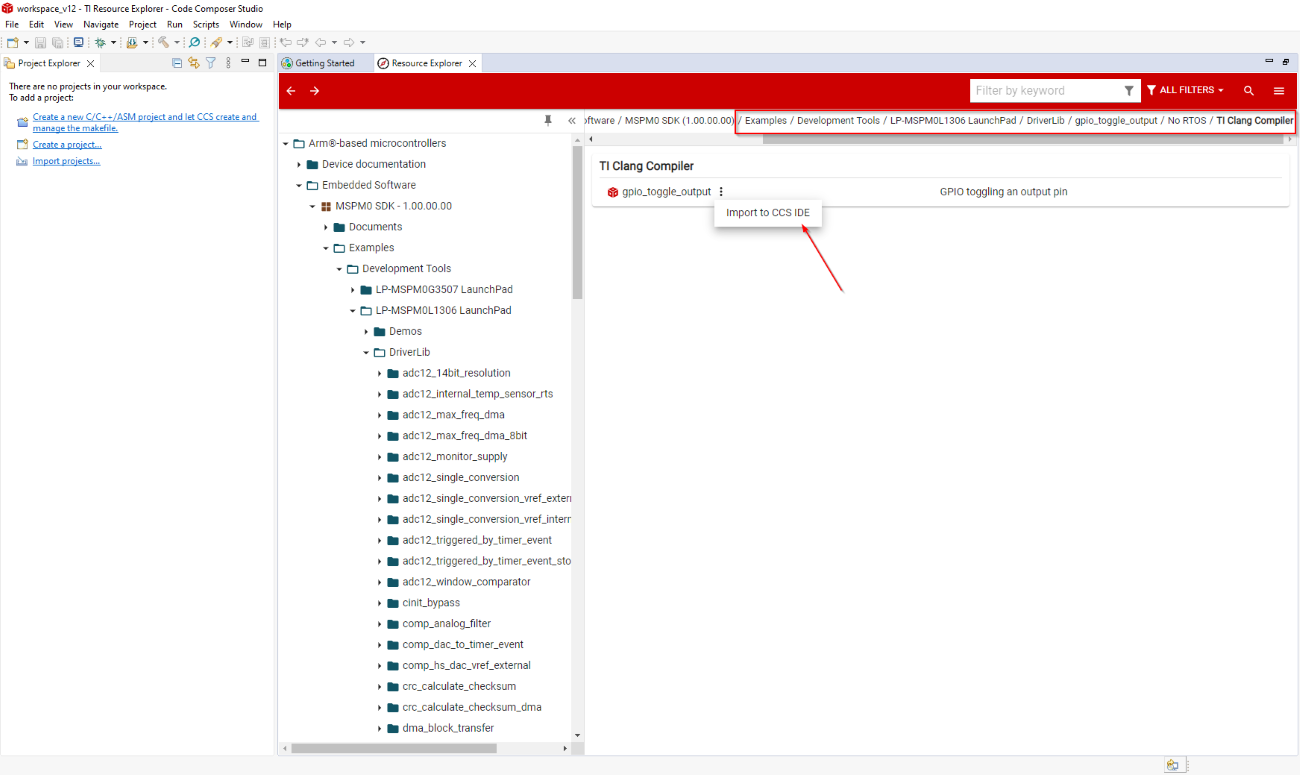Switch to the Getting Started tab

point(324,63)
